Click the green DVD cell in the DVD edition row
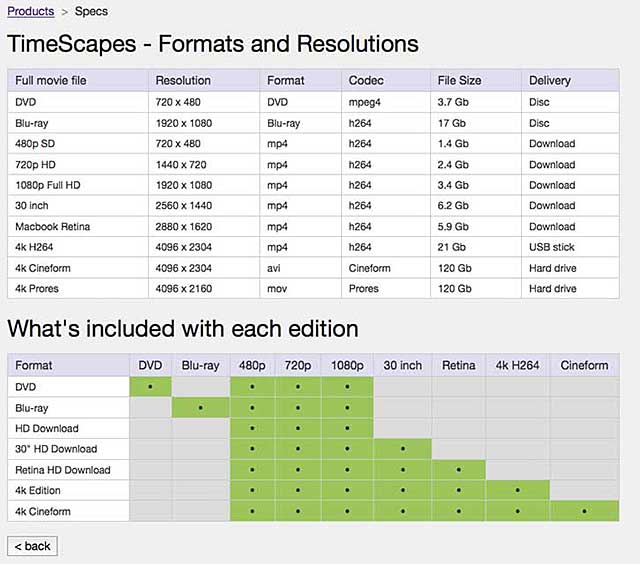 [x=150, y=386]
